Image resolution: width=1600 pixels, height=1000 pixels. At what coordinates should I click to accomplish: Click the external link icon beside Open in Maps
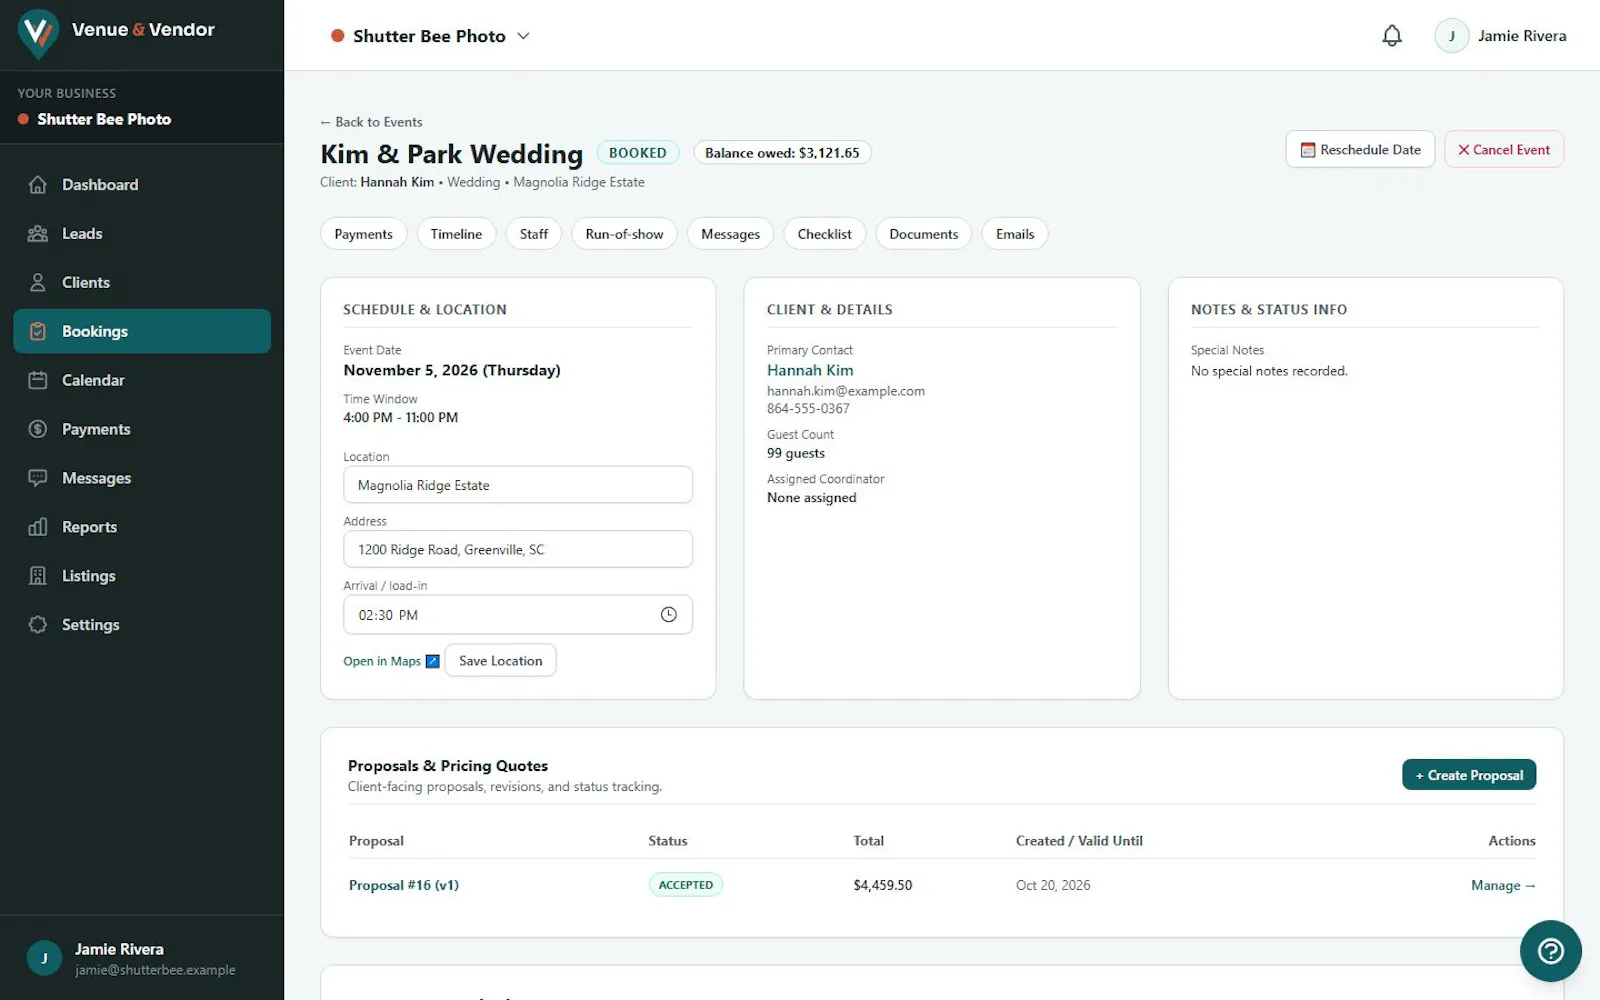point(433,662)
